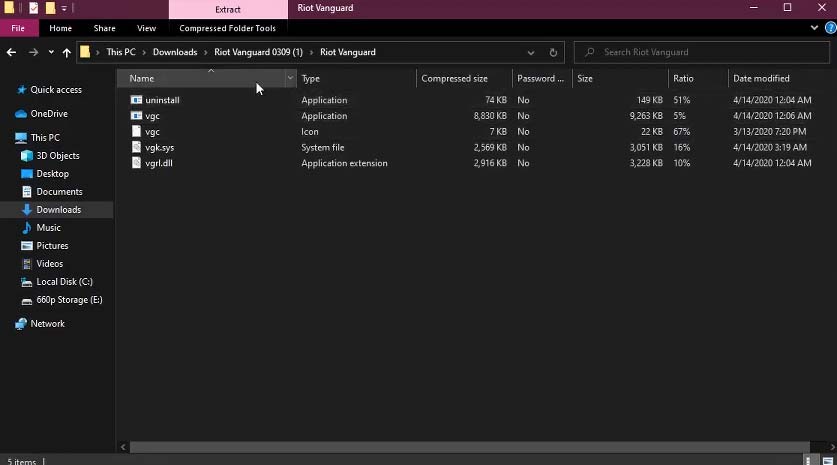This screenshot has width=837, height=465.
Task: Sort by the Type column
Action: pos(357,78)
